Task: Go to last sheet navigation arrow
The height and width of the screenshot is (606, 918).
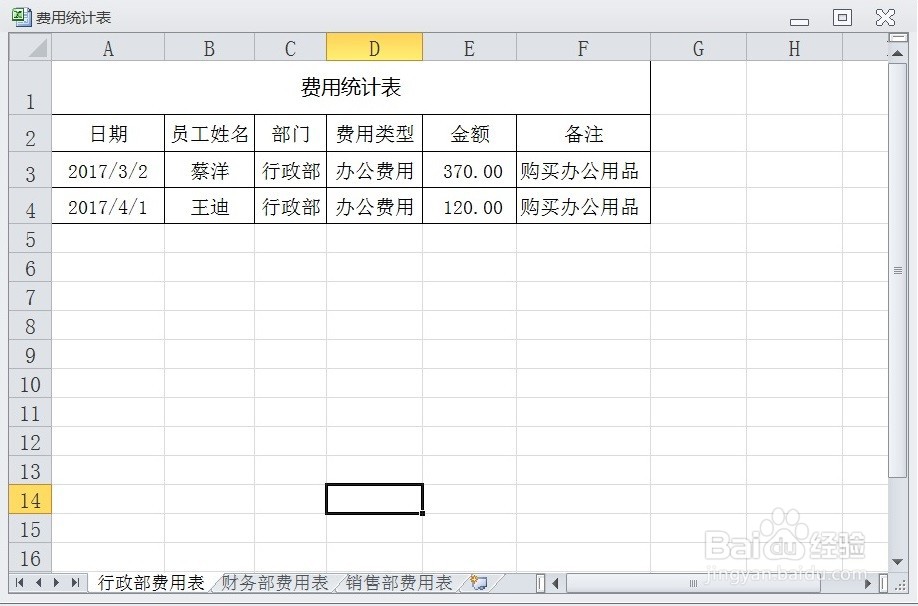Action: click(75, 582)
